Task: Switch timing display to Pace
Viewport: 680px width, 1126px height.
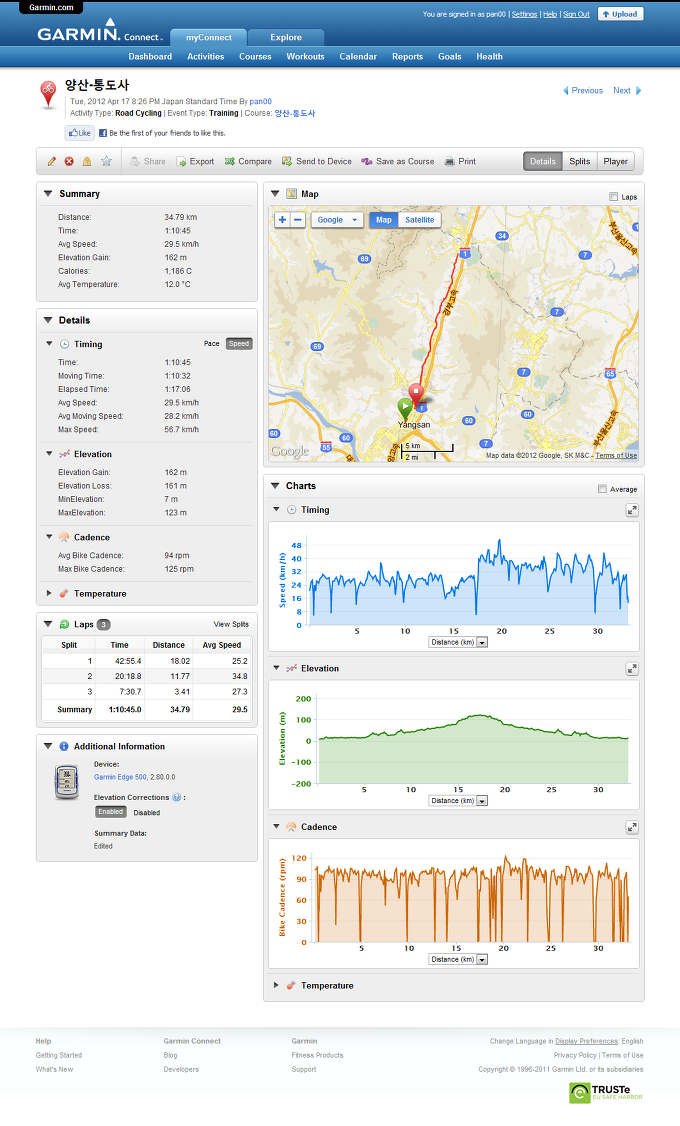Action: coord(211,343)
